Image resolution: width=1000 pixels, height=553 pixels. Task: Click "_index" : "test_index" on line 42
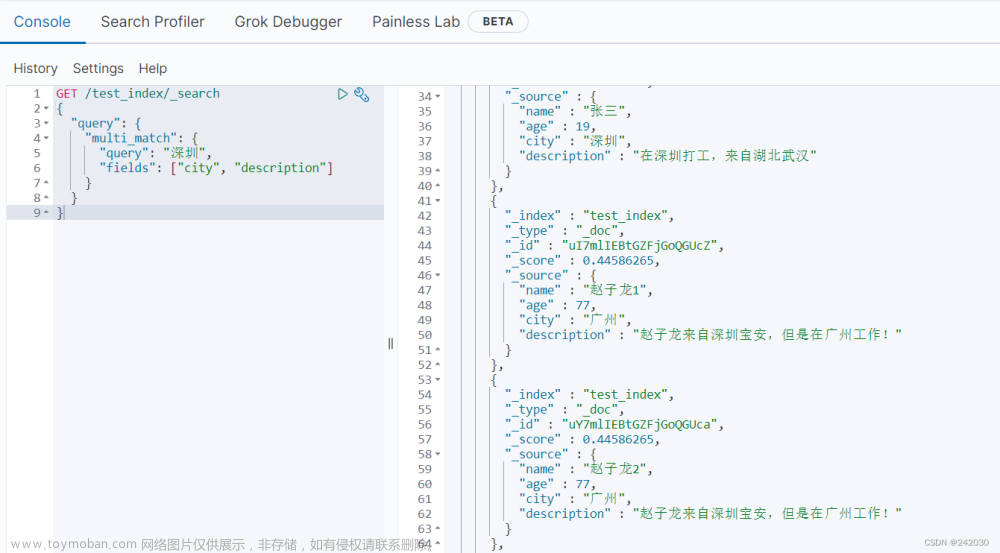click(589, 216)
